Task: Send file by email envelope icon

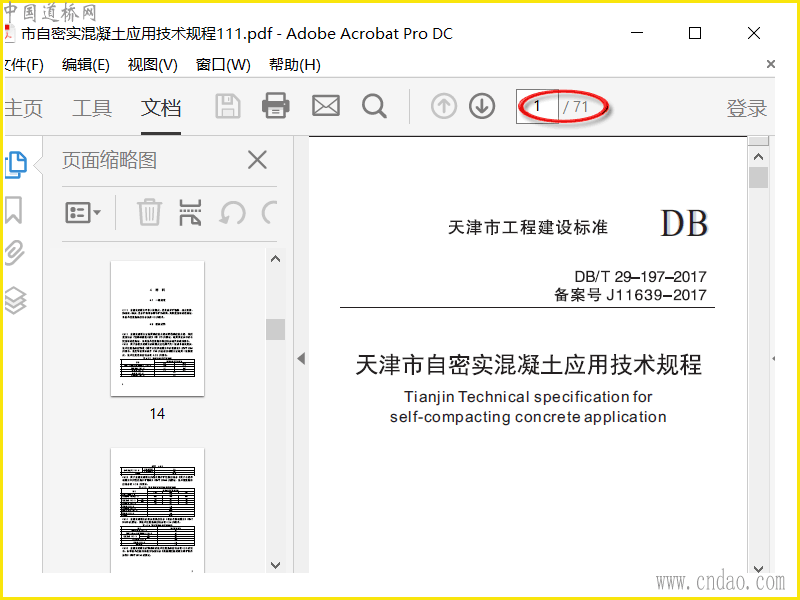Action: [x=326, y=106]
